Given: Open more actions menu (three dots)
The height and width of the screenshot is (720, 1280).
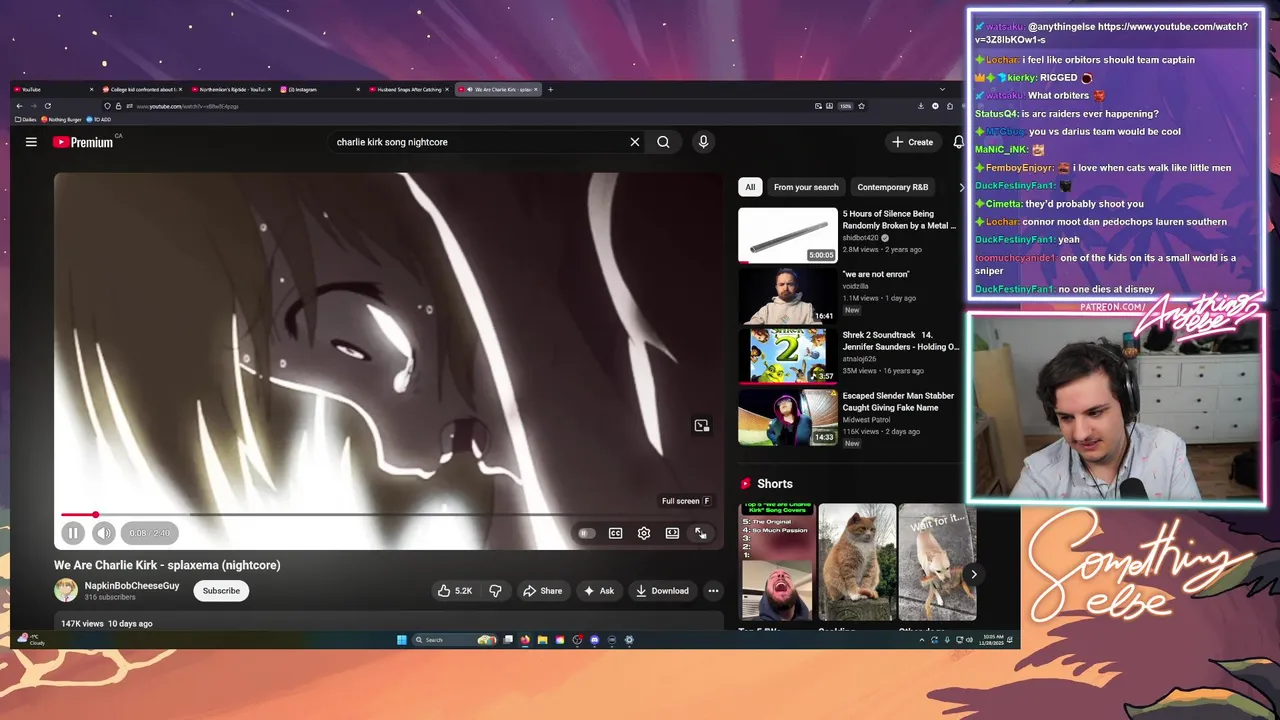Looking at the screenshot, I should point(713,591).
